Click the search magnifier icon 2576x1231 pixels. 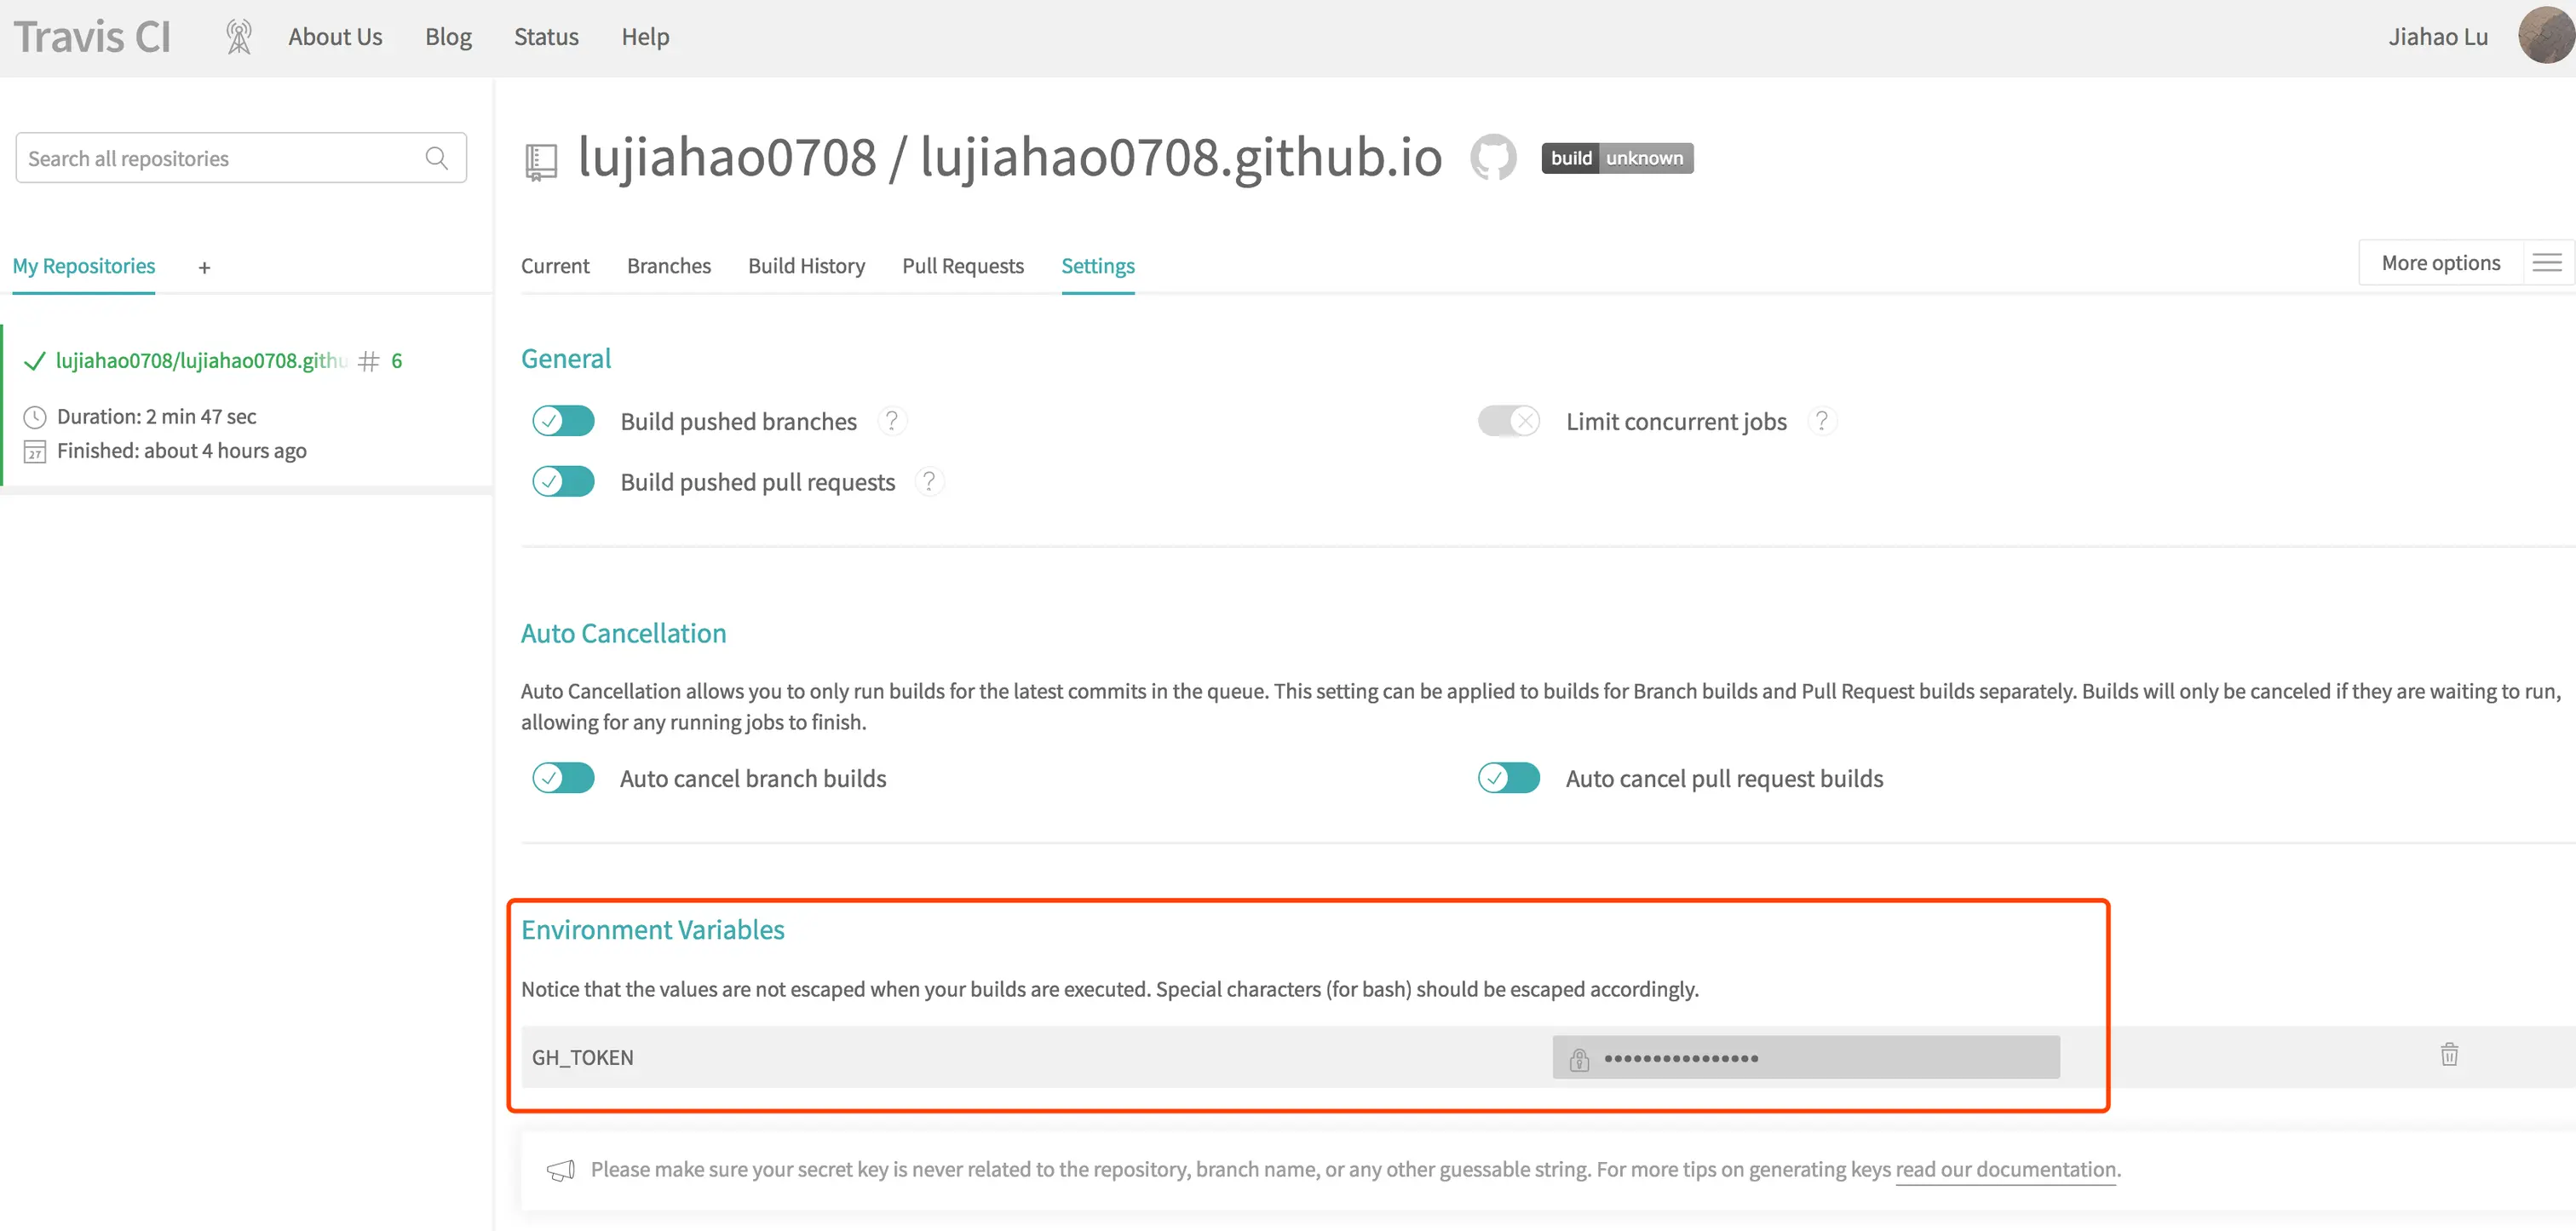[436, 158]
